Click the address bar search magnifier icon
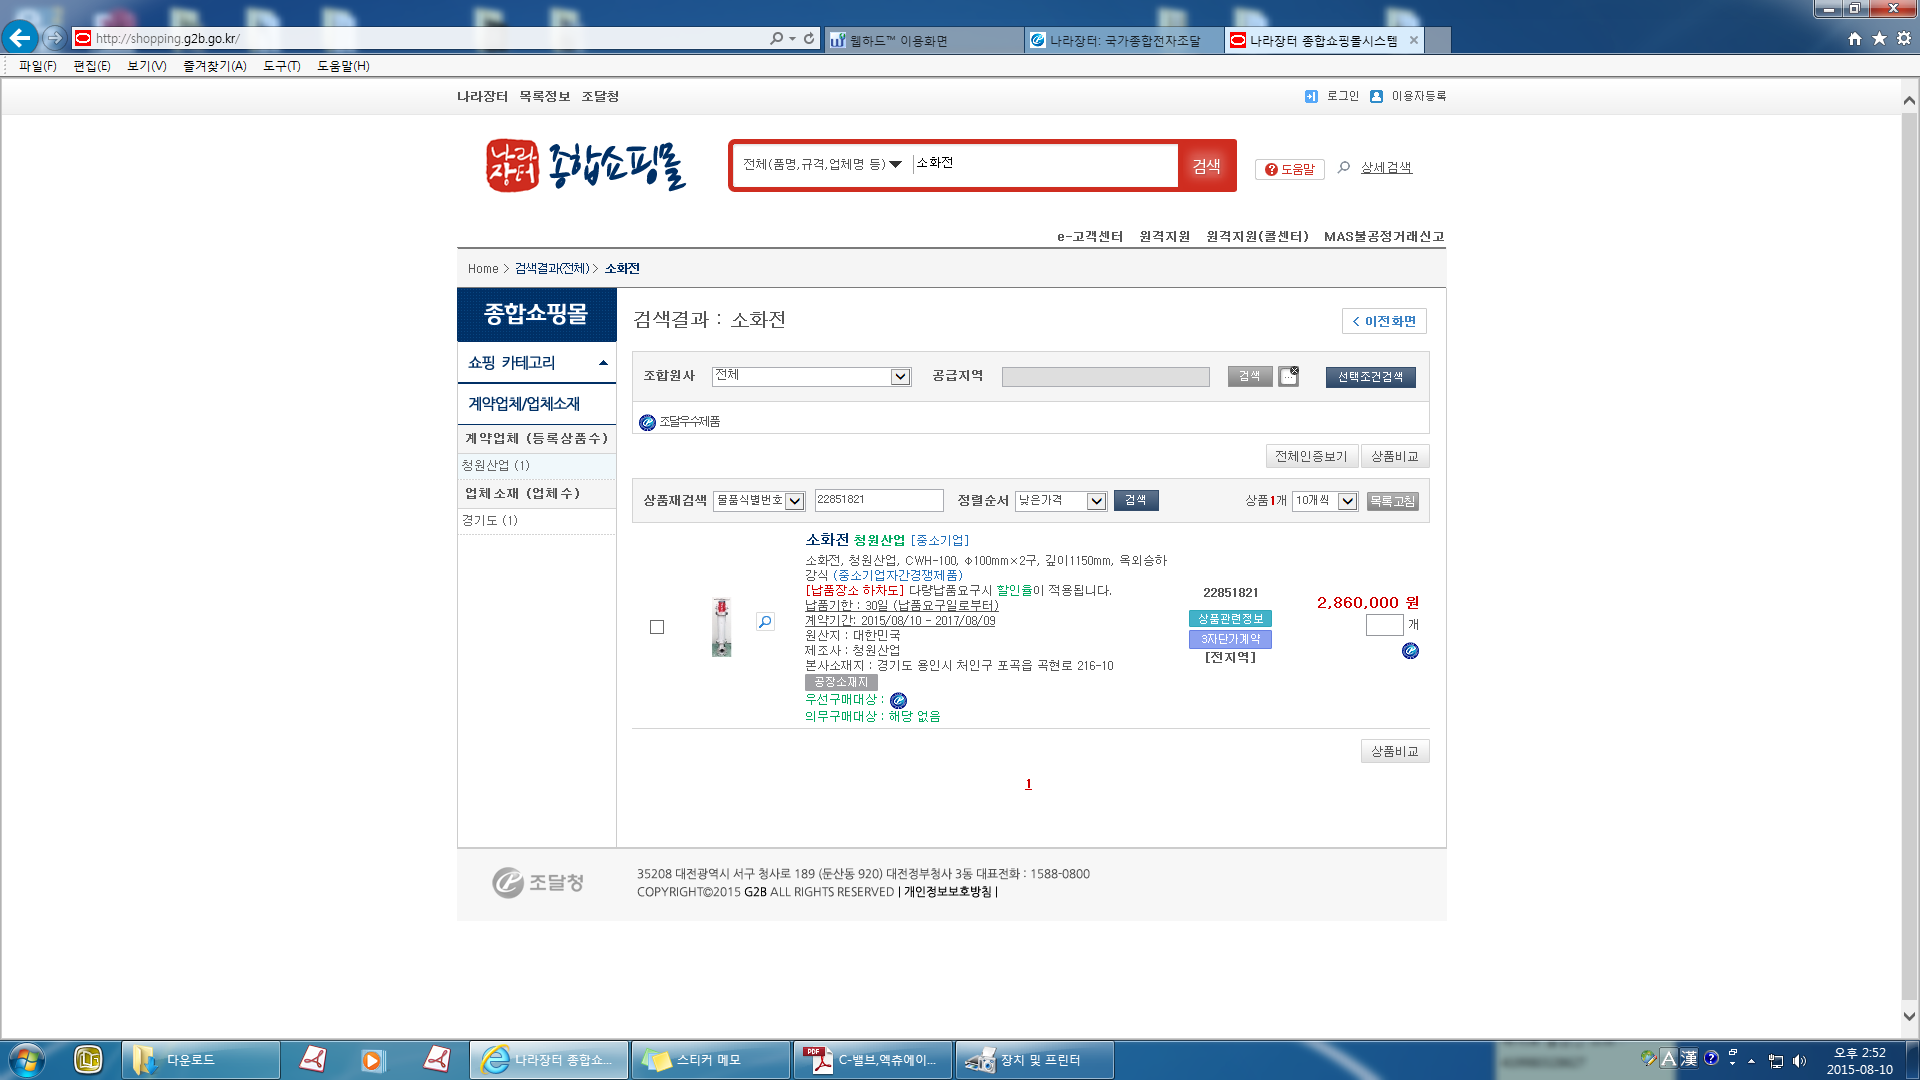 (x=777, y=38)
